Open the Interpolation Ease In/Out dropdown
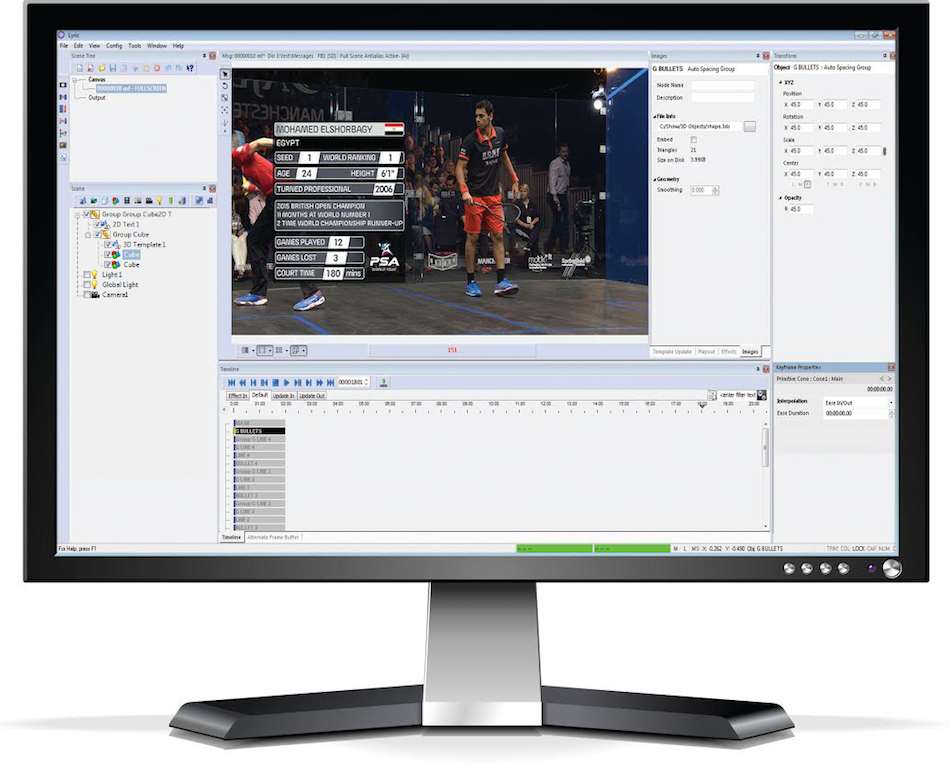Viewport: 950px width, 765px height. pyautogui.click(x=890, y=402)
